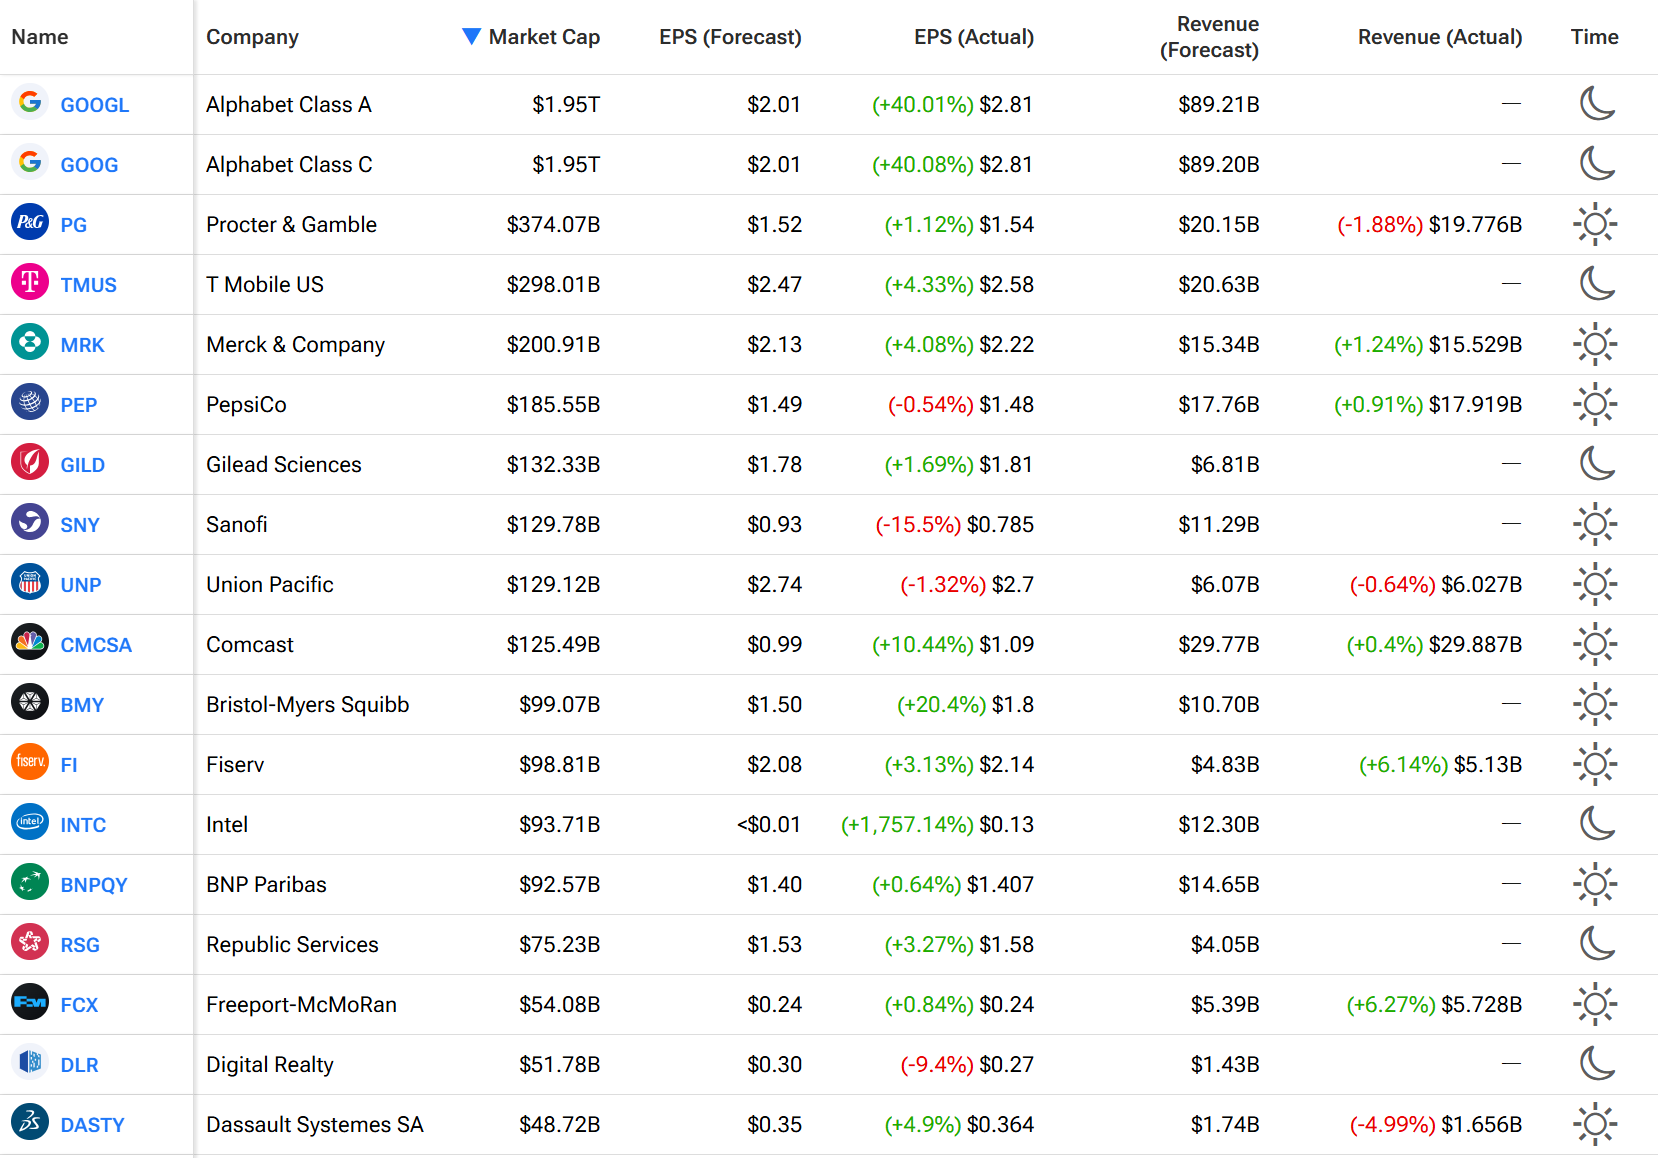1658x1158 pixels.
Task: Click the PepsiCo logo icon
Action: click(x=30, y=402)
